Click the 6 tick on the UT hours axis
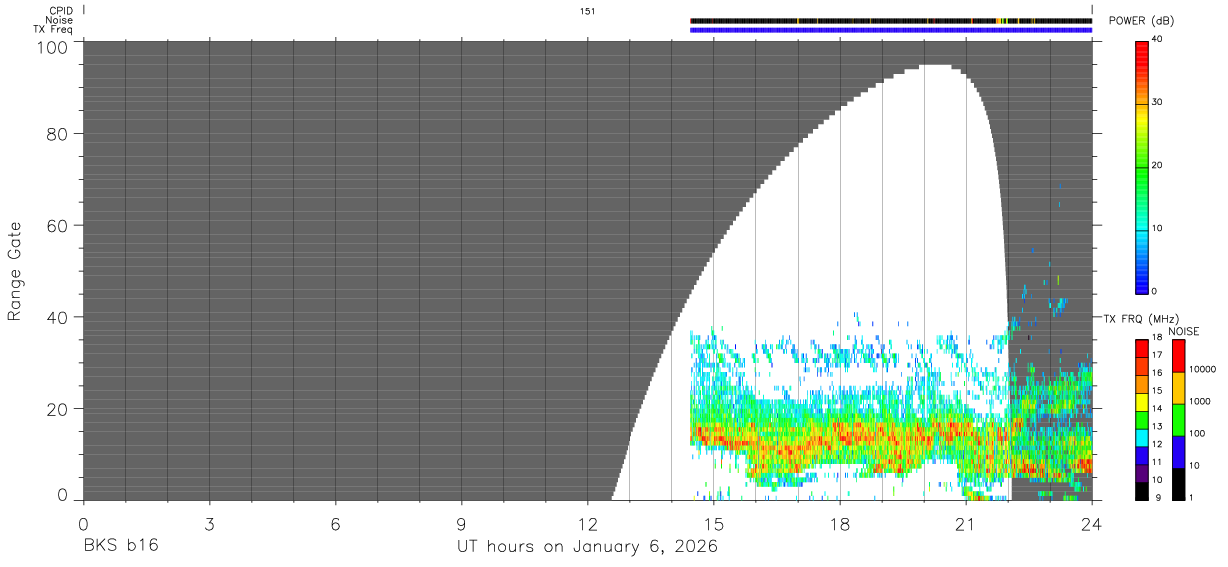 335,524
